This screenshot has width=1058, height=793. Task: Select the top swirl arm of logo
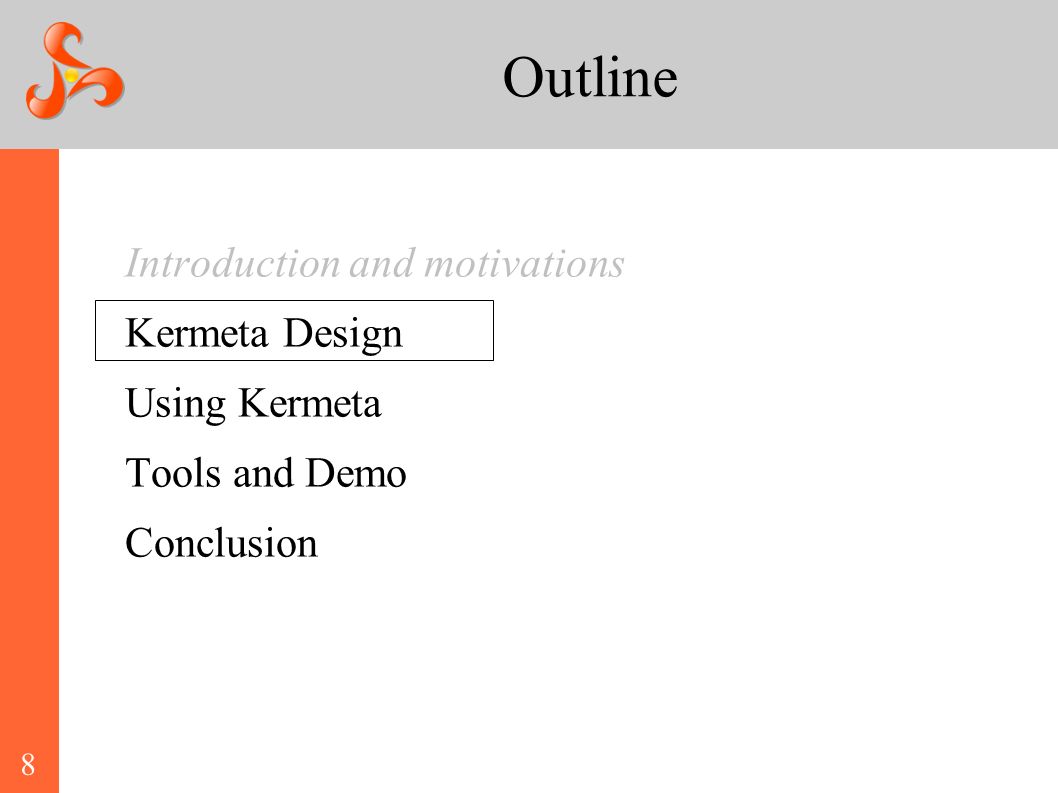63,42
